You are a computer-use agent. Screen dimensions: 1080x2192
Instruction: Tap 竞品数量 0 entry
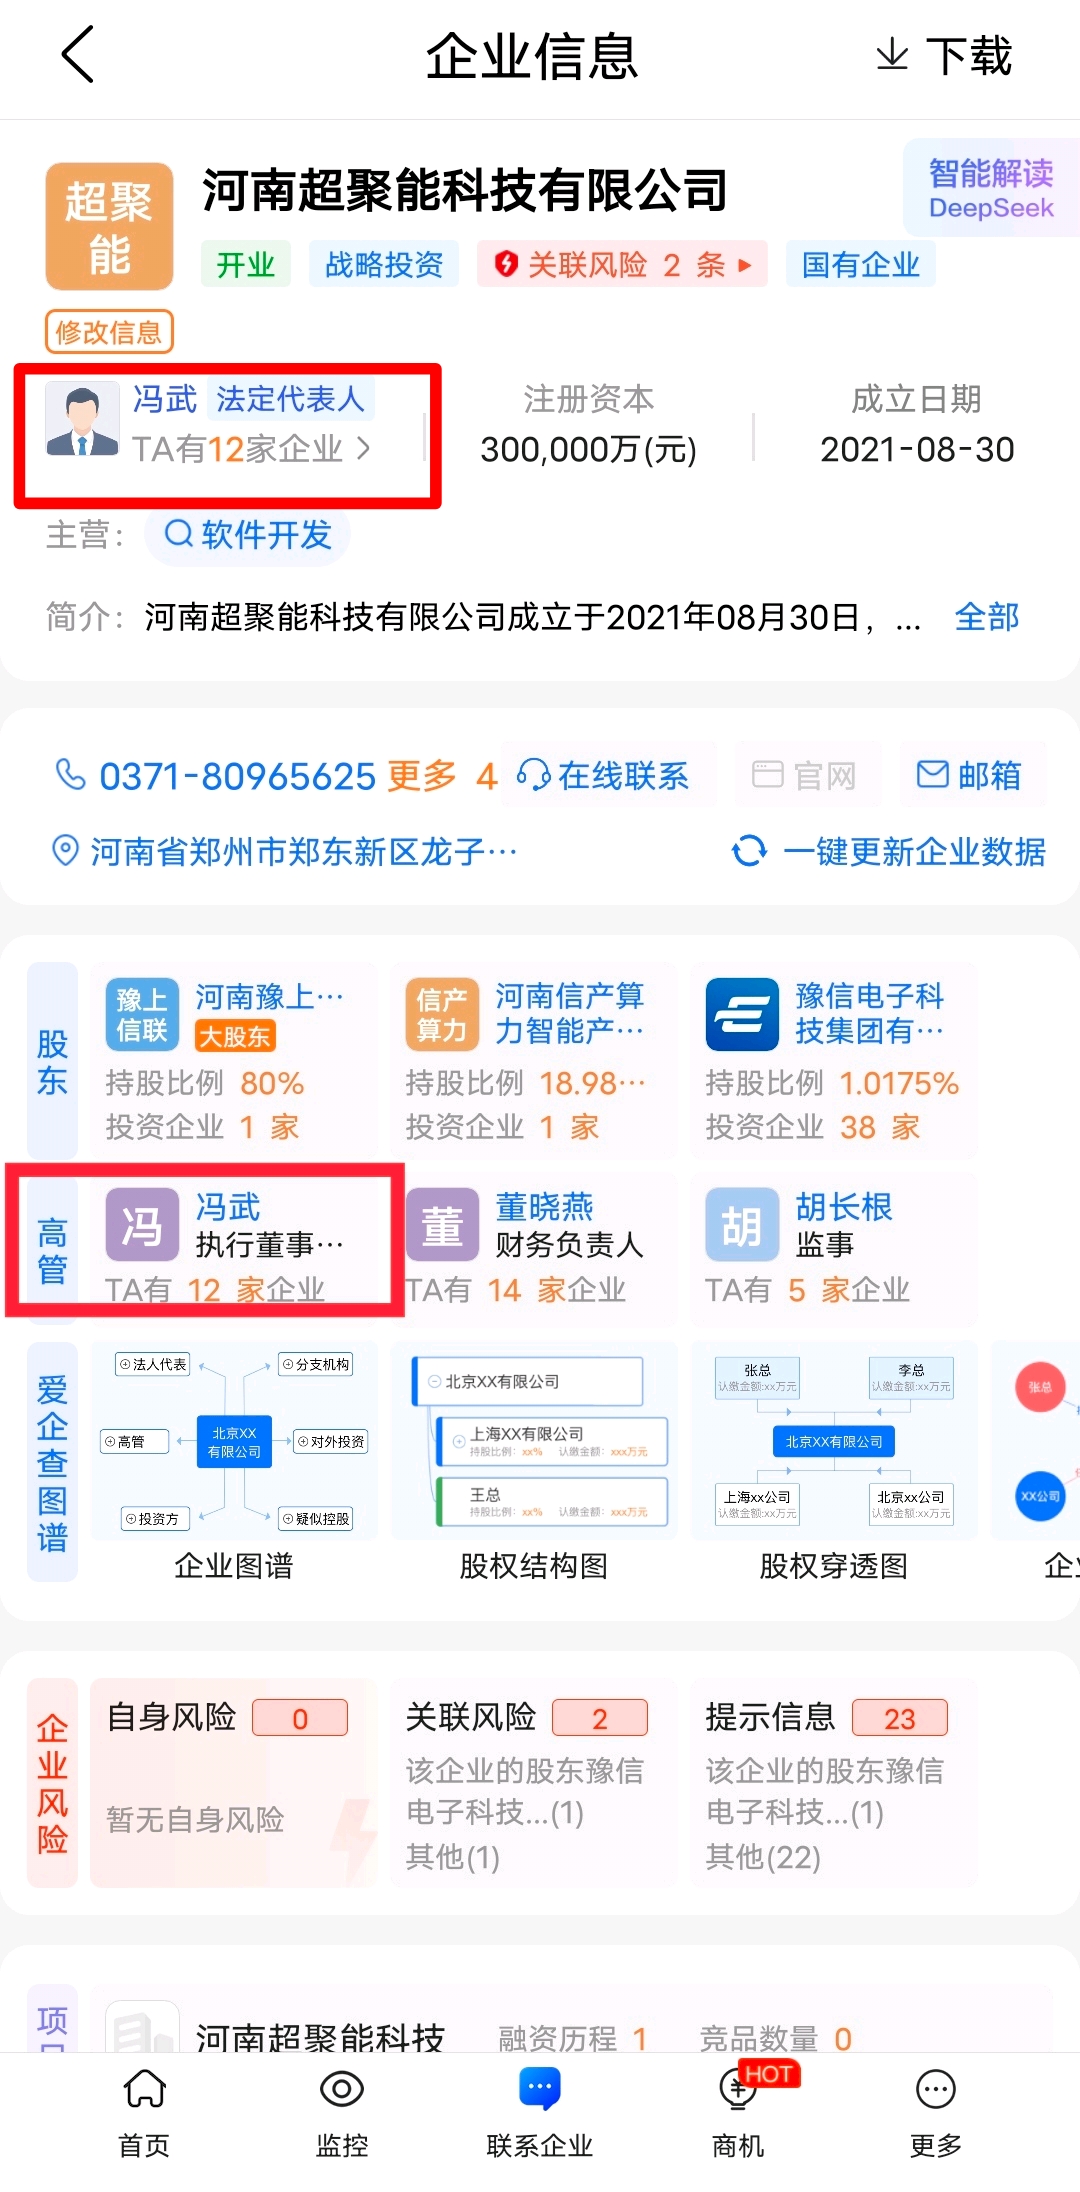click(x=776, y=2037)
